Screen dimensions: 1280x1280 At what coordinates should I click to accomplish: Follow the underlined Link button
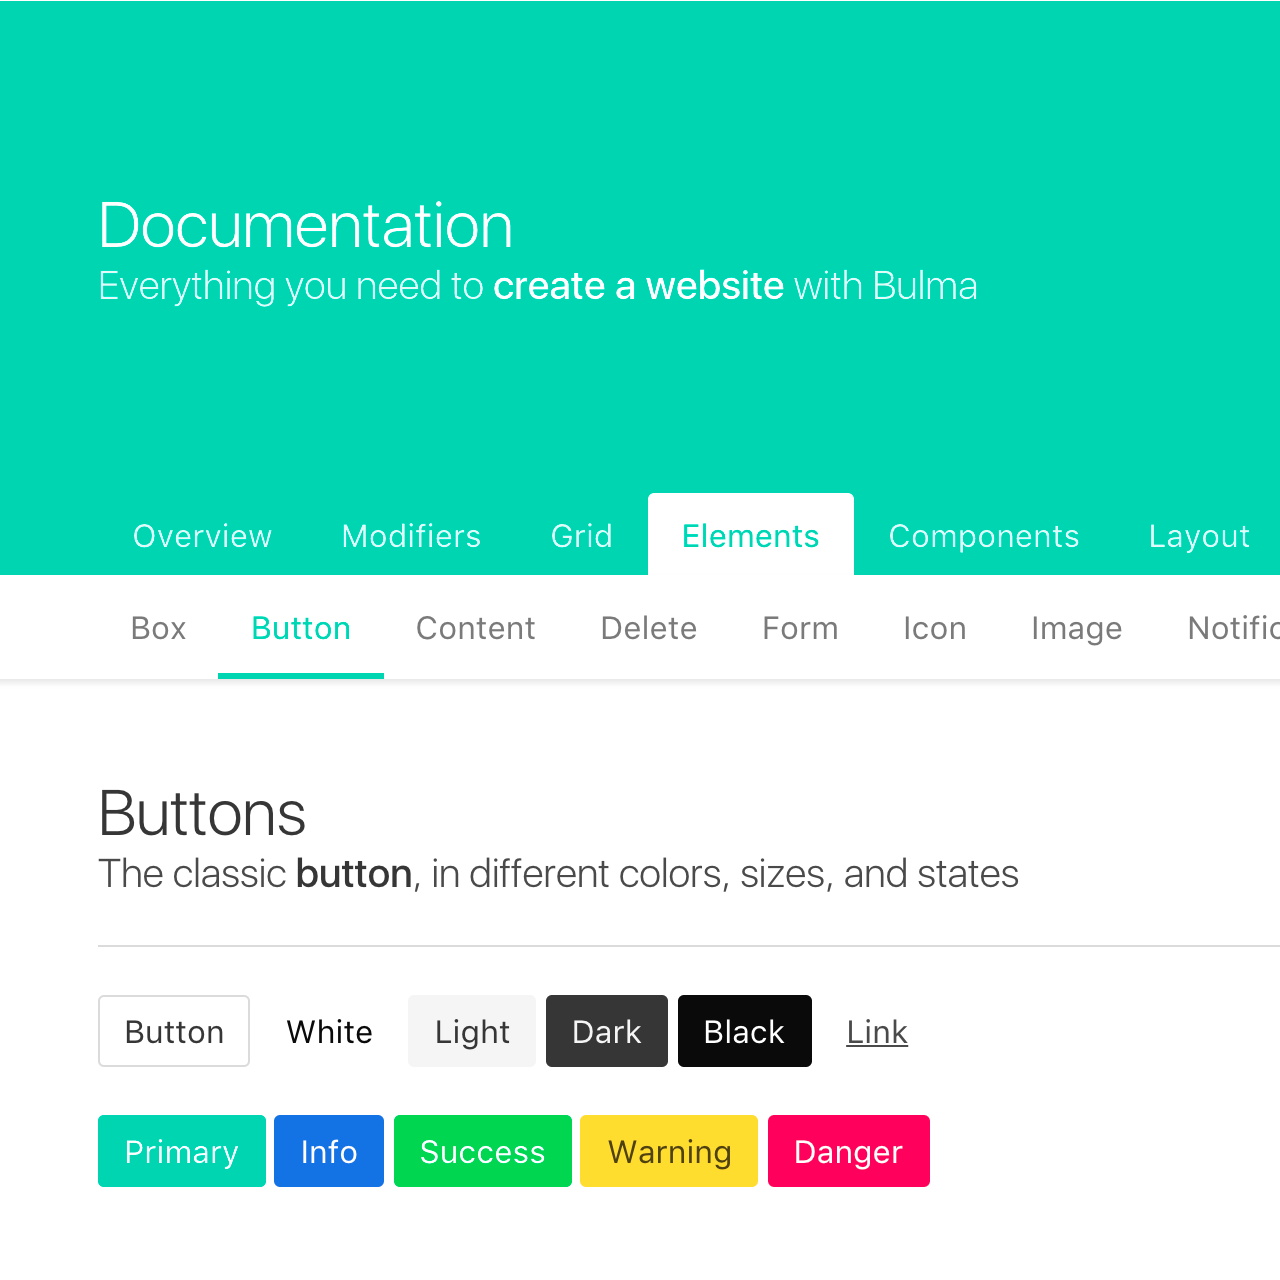pyautogui.click(x=877, y=1031)
